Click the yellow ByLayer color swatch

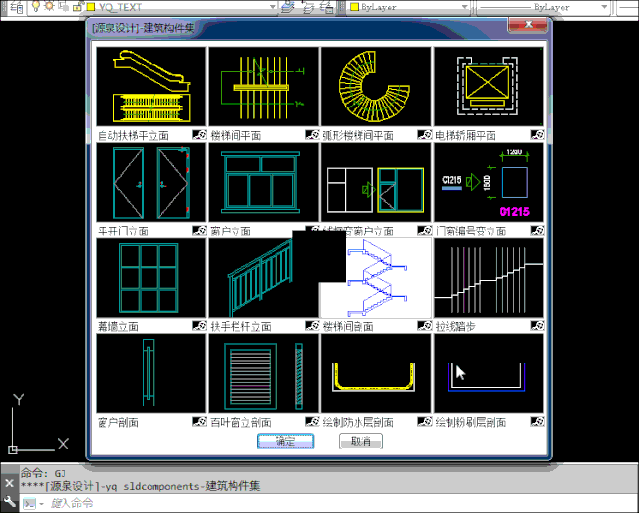(355, 7)
